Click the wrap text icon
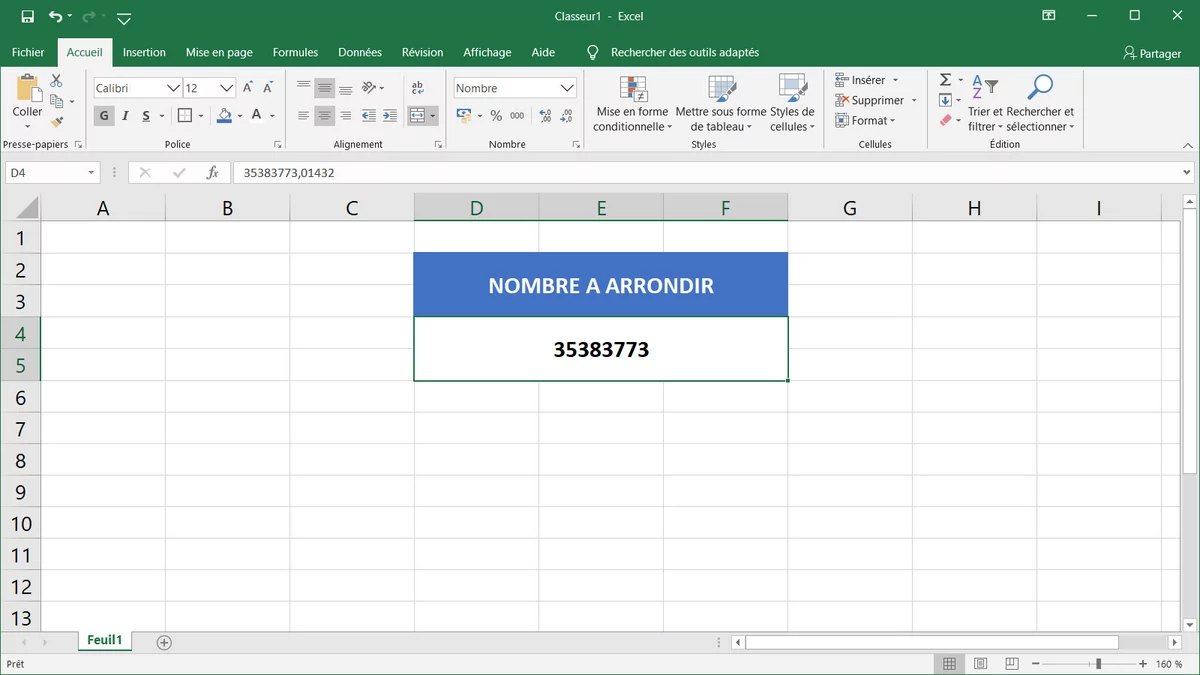Viewport: 1200px width, 675px height. click(418, 88)
